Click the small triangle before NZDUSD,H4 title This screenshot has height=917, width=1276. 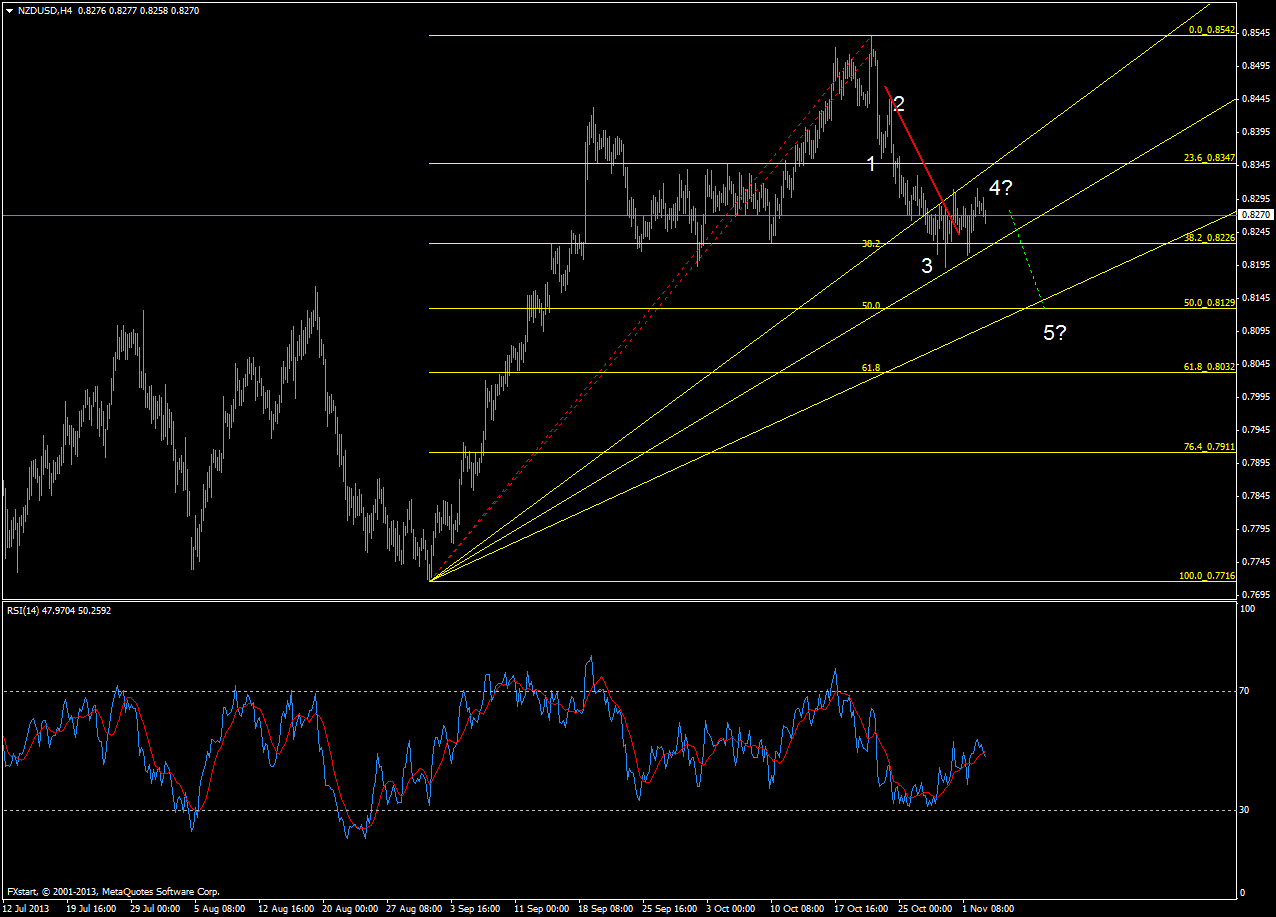9,9
